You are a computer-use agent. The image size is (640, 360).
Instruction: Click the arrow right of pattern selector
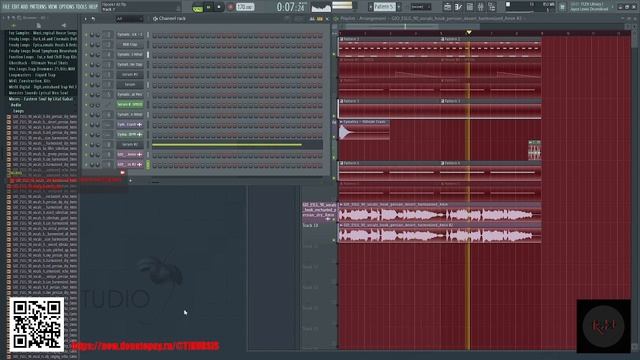[399, 7]
